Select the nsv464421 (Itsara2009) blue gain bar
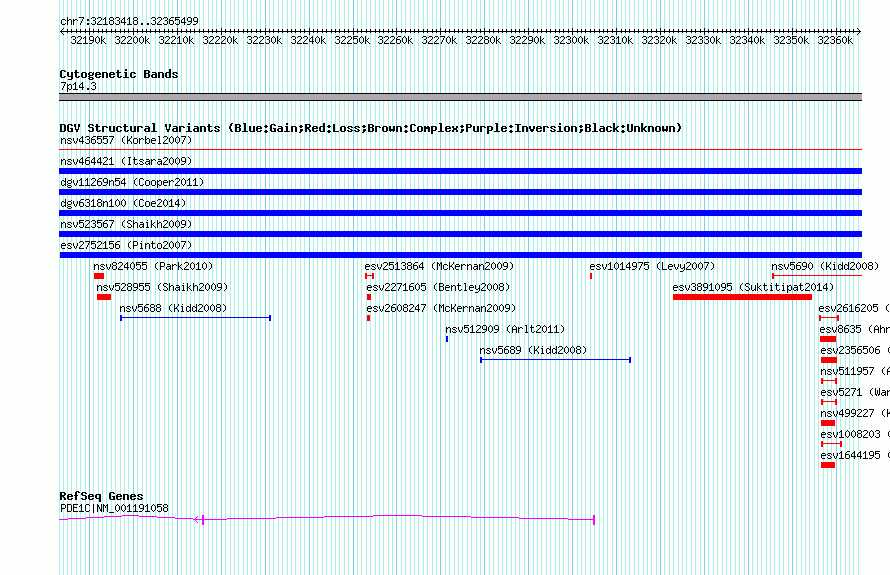The image size is (890, 575). [x=460, y=171]
